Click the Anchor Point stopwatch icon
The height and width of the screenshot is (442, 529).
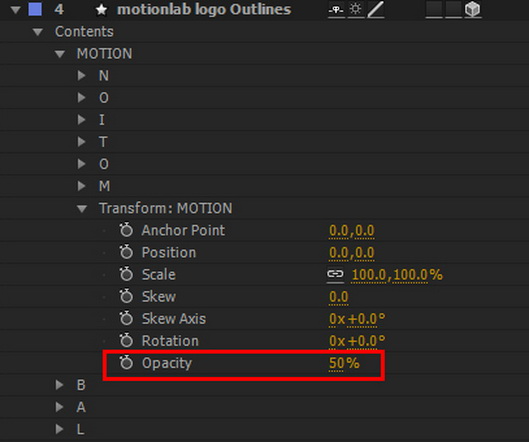tap(127, 230)
